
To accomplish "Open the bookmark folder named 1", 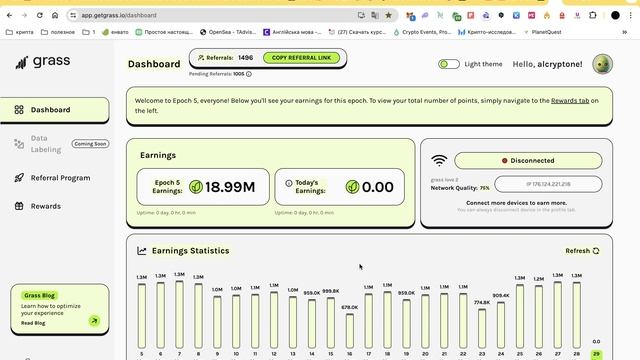I will 89,32.
